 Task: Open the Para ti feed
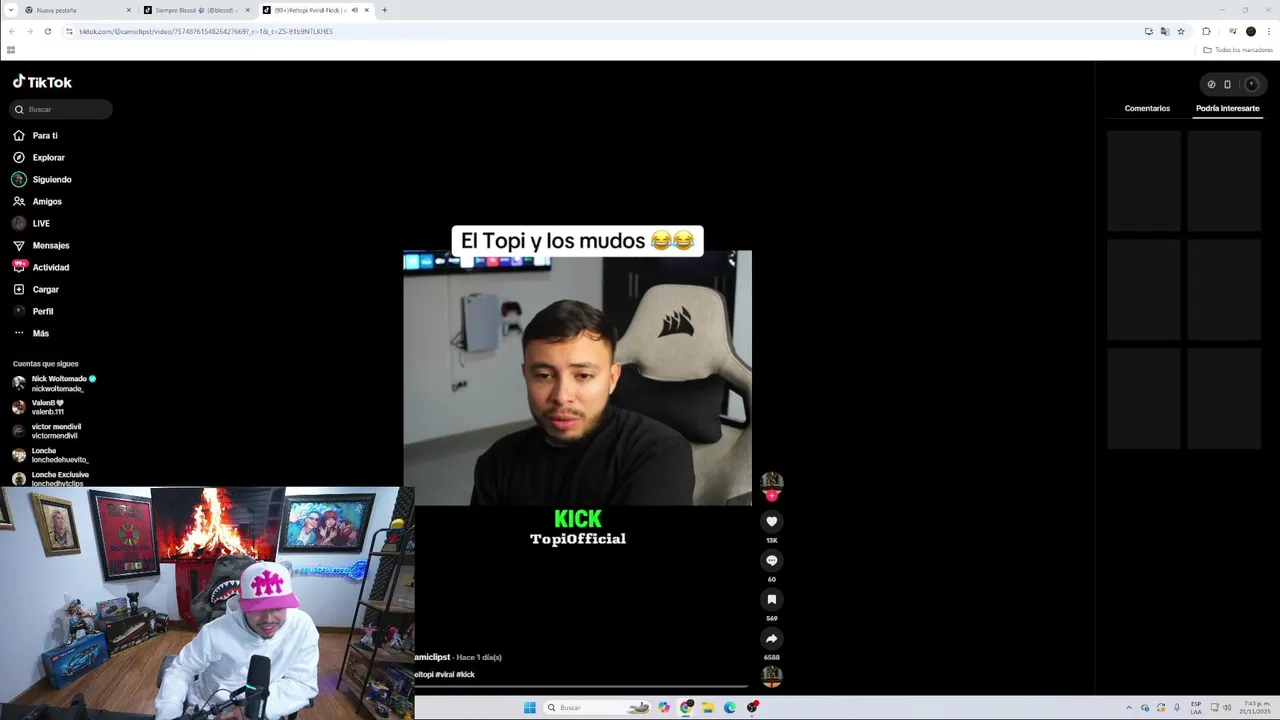pos(45,135)
